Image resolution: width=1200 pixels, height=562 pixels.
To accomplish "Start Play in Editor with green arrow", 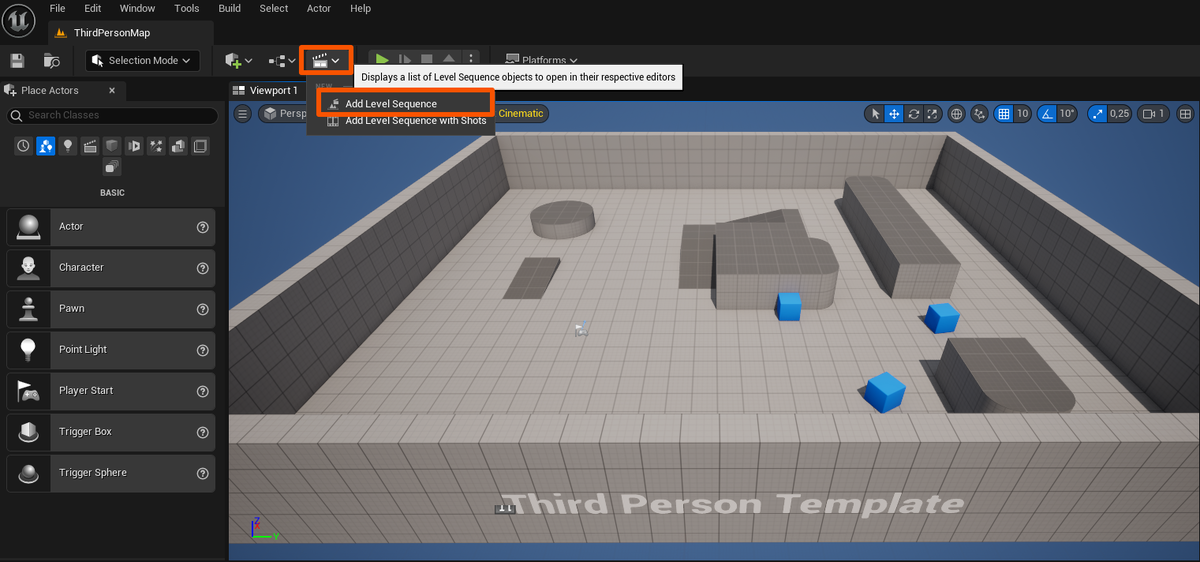I will (382, 61).
